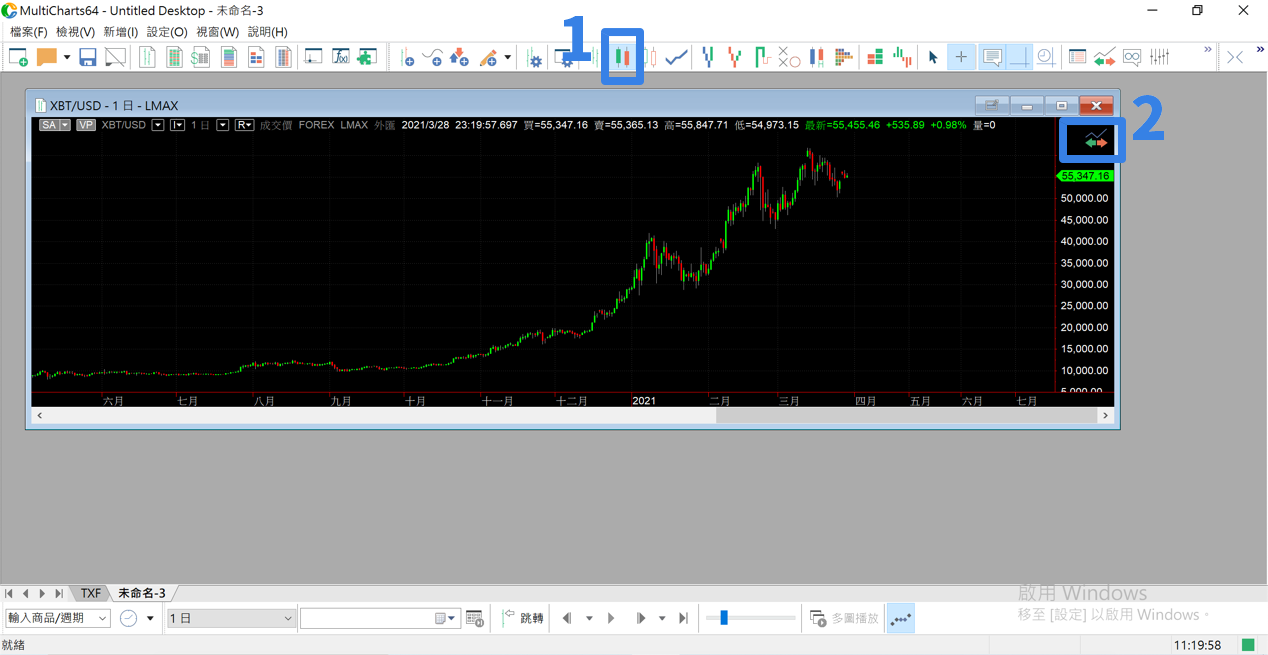The image size is (1268, 655).
Task: Toggle the data hint window button
Action: (x=992, y=57)
